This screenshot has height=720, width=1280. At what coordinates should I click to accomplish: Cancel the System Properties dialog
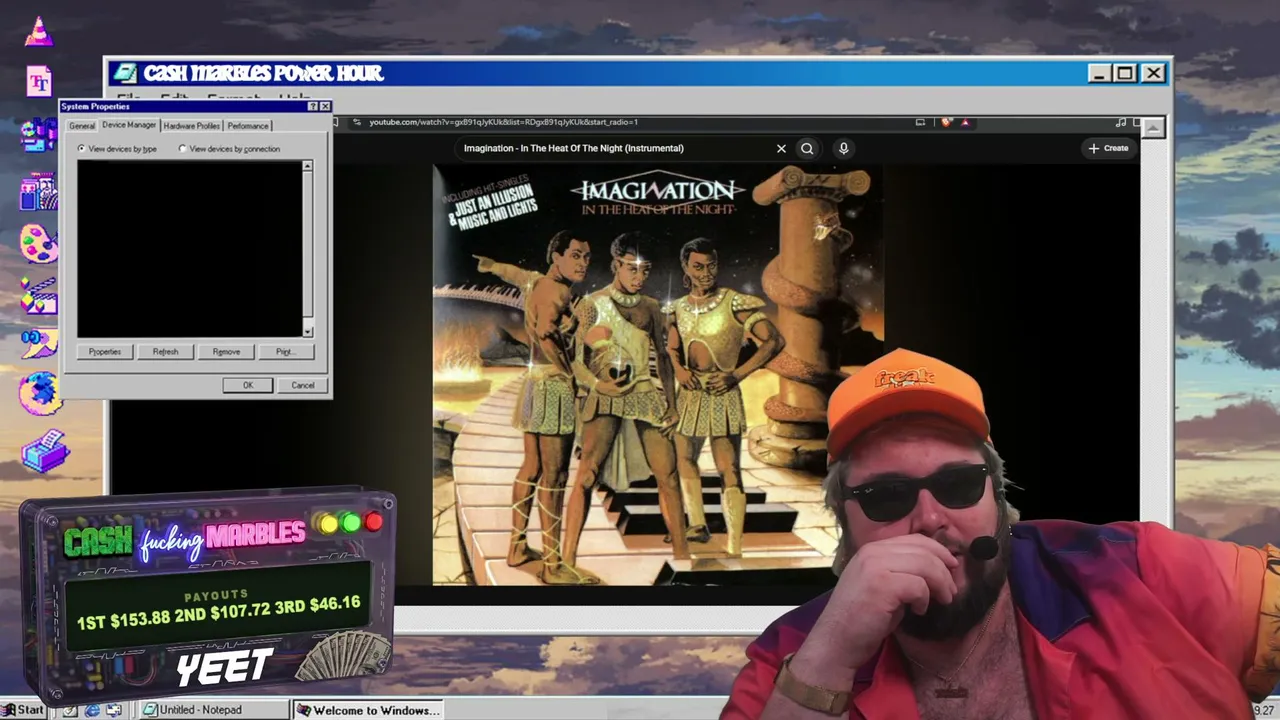click(303, 385)
